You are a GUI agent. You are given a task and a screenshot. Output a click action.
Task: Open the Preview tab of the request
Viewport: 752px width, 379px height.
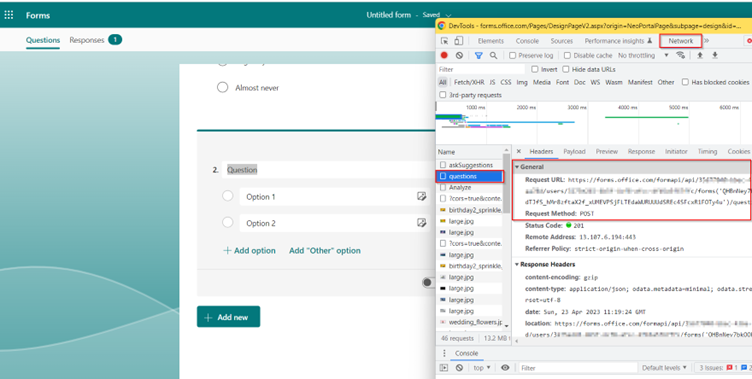(607, 152)
